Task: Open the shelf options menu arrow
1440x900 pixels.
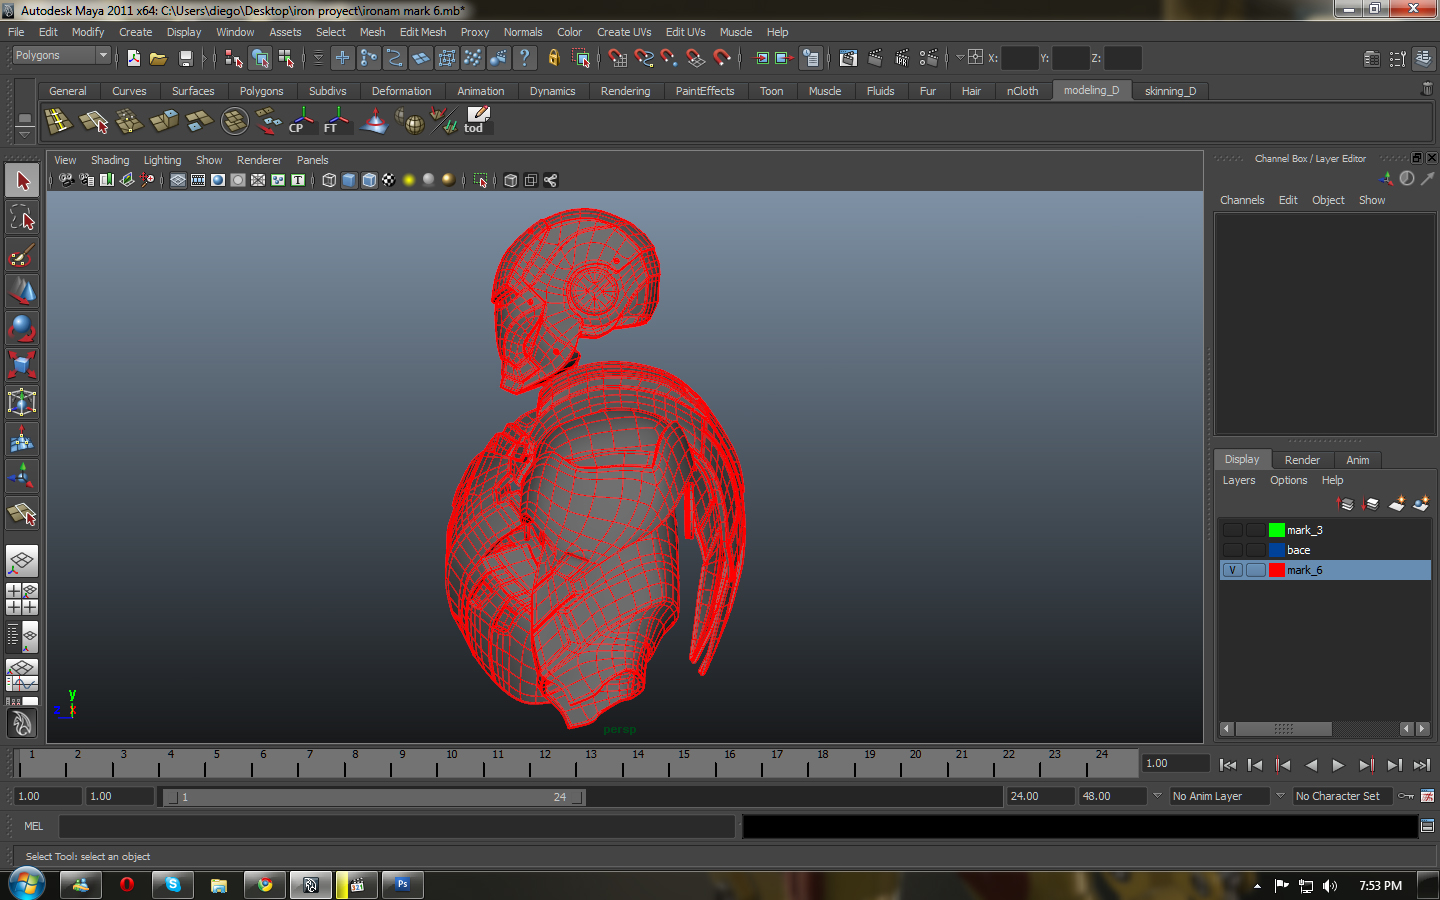Action: (25, 134)
